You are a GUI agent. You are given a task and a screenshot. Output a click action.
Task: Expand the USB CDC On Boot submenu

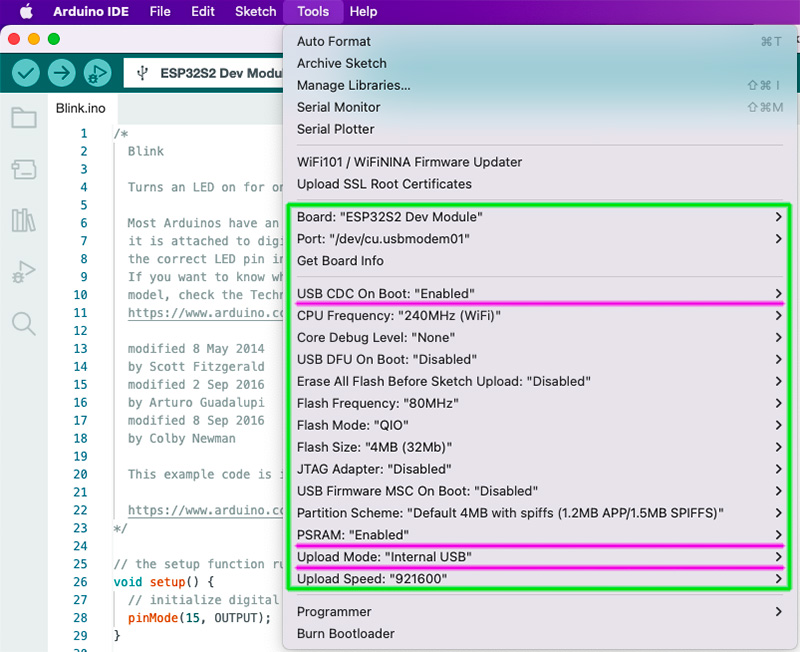click(x=385, y=293)
